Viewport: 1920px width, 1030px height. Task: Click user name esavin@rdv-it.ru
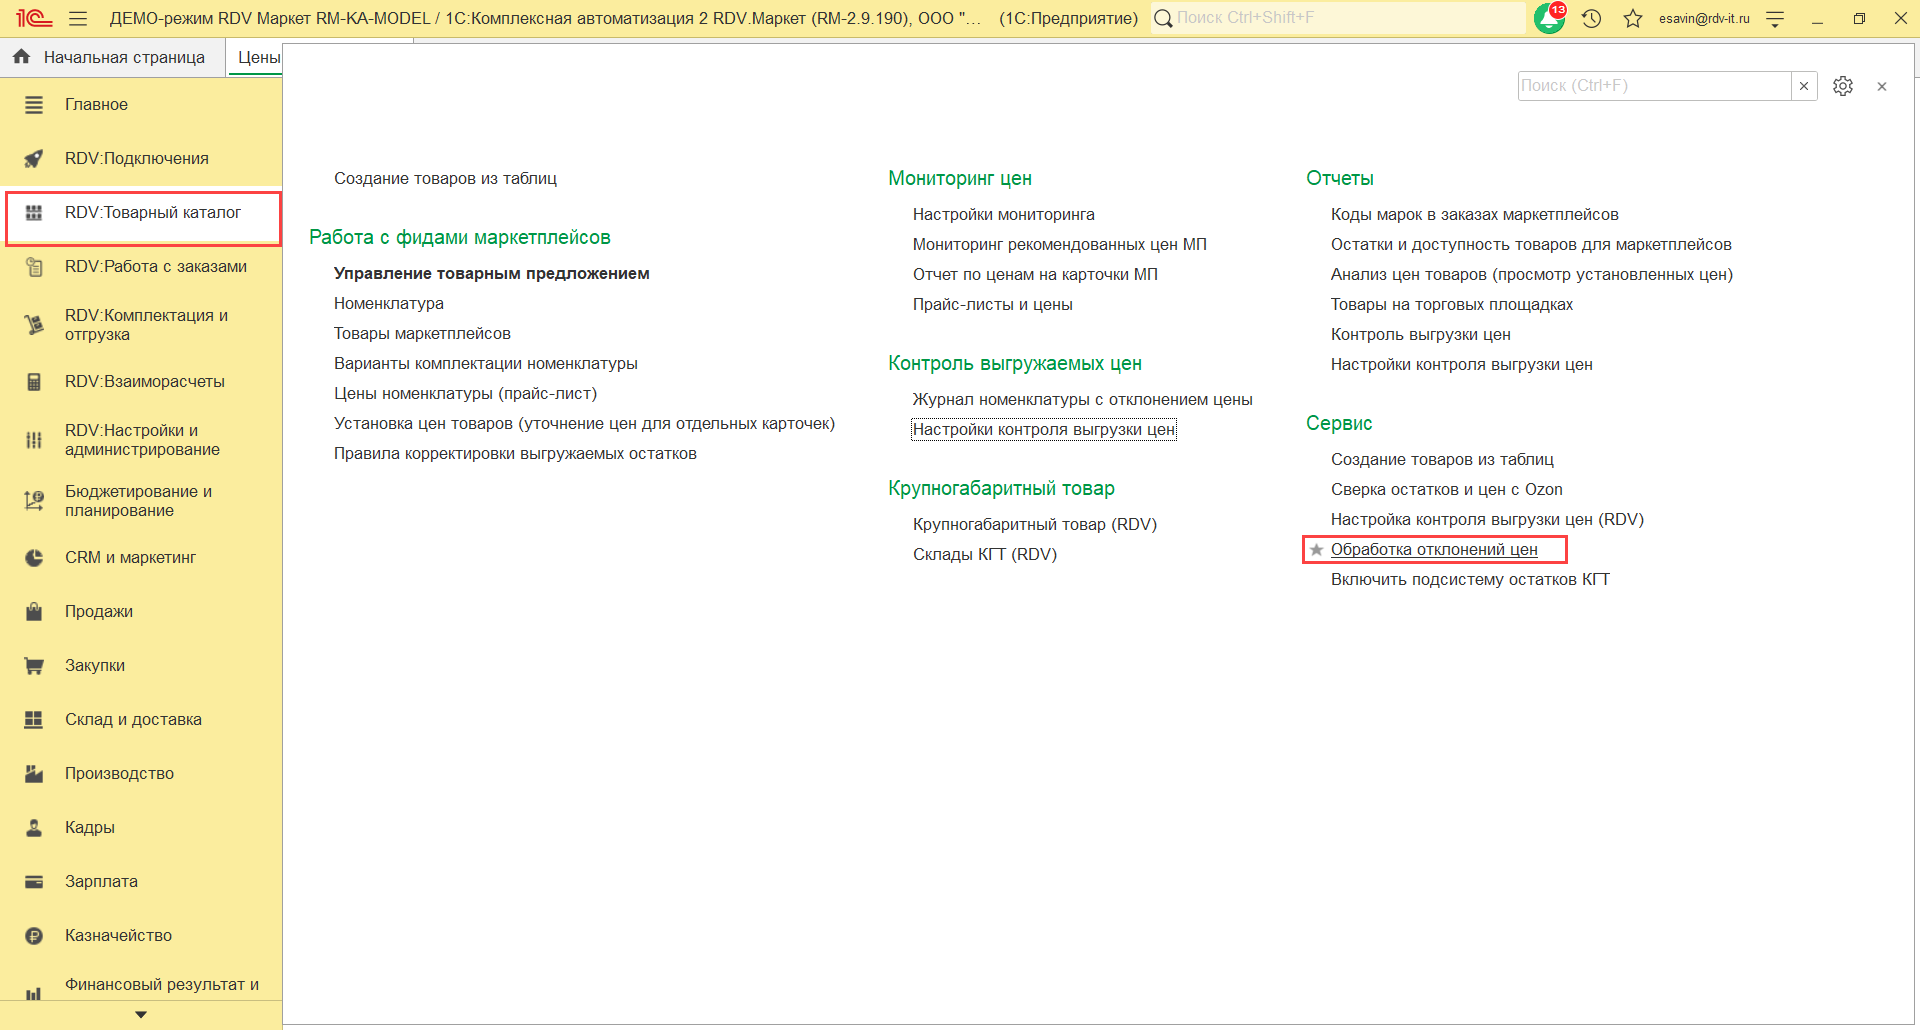pos(1704,18)
